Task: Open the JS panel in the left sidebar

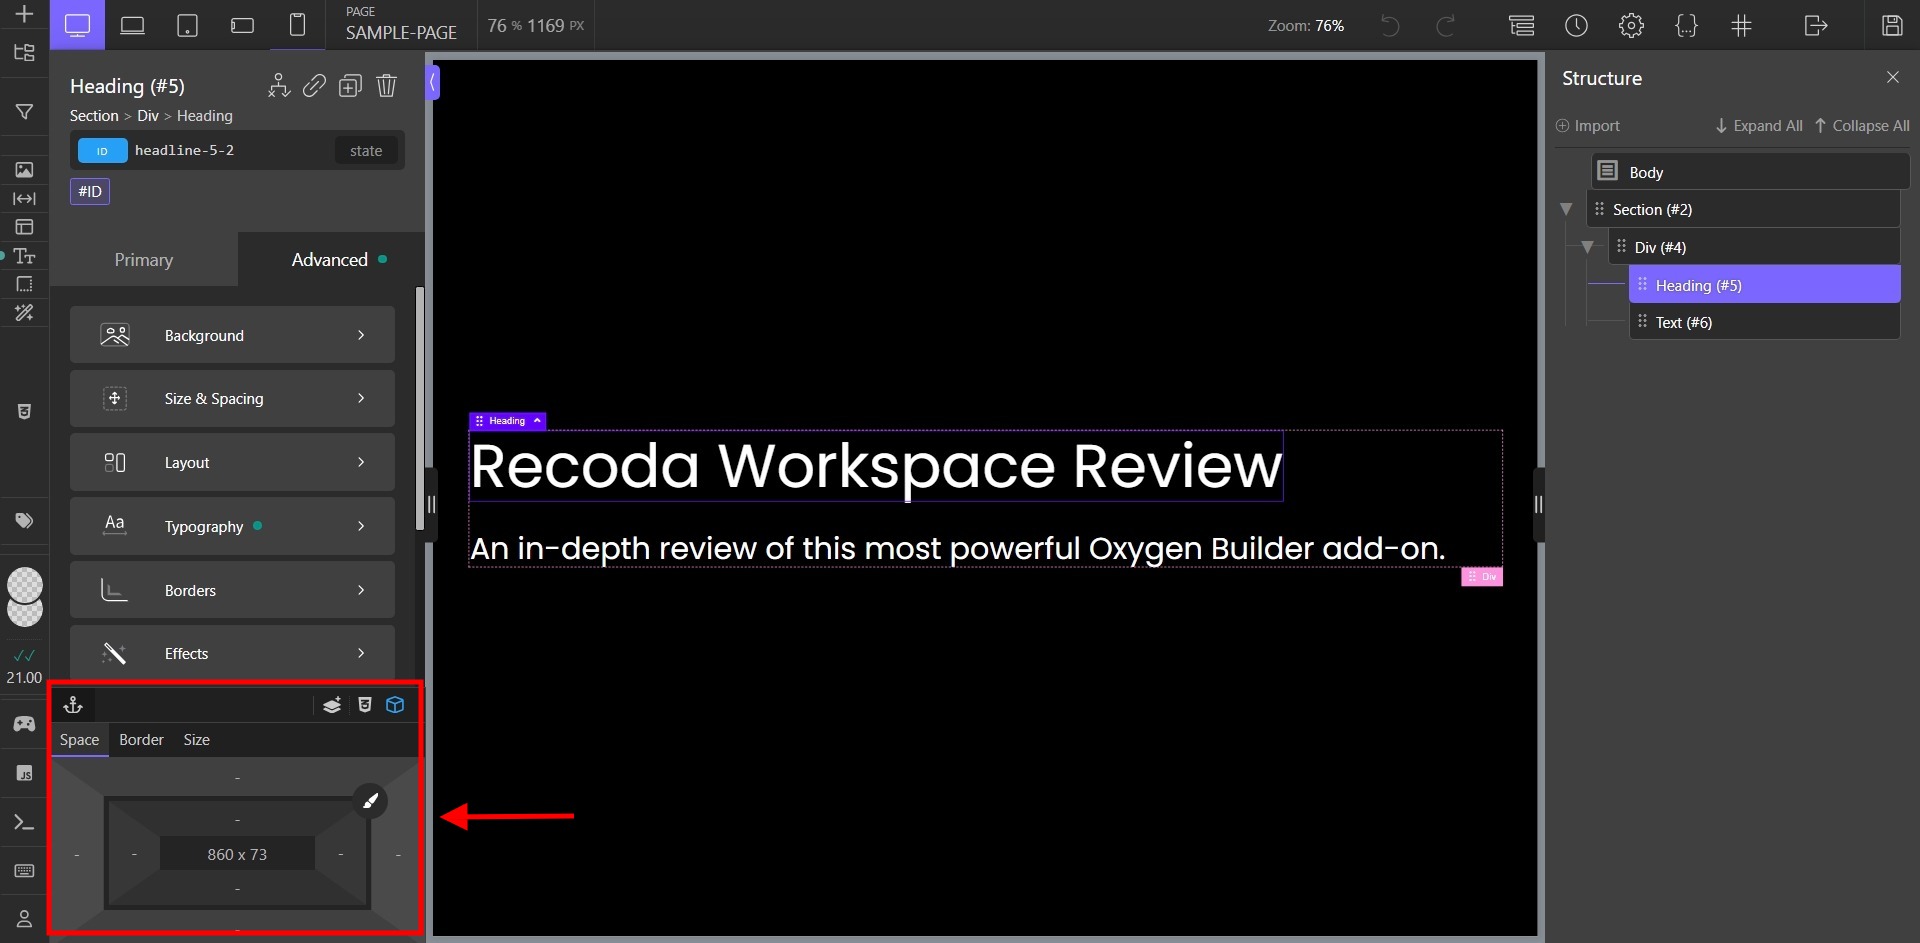Action: pos(24,772)
